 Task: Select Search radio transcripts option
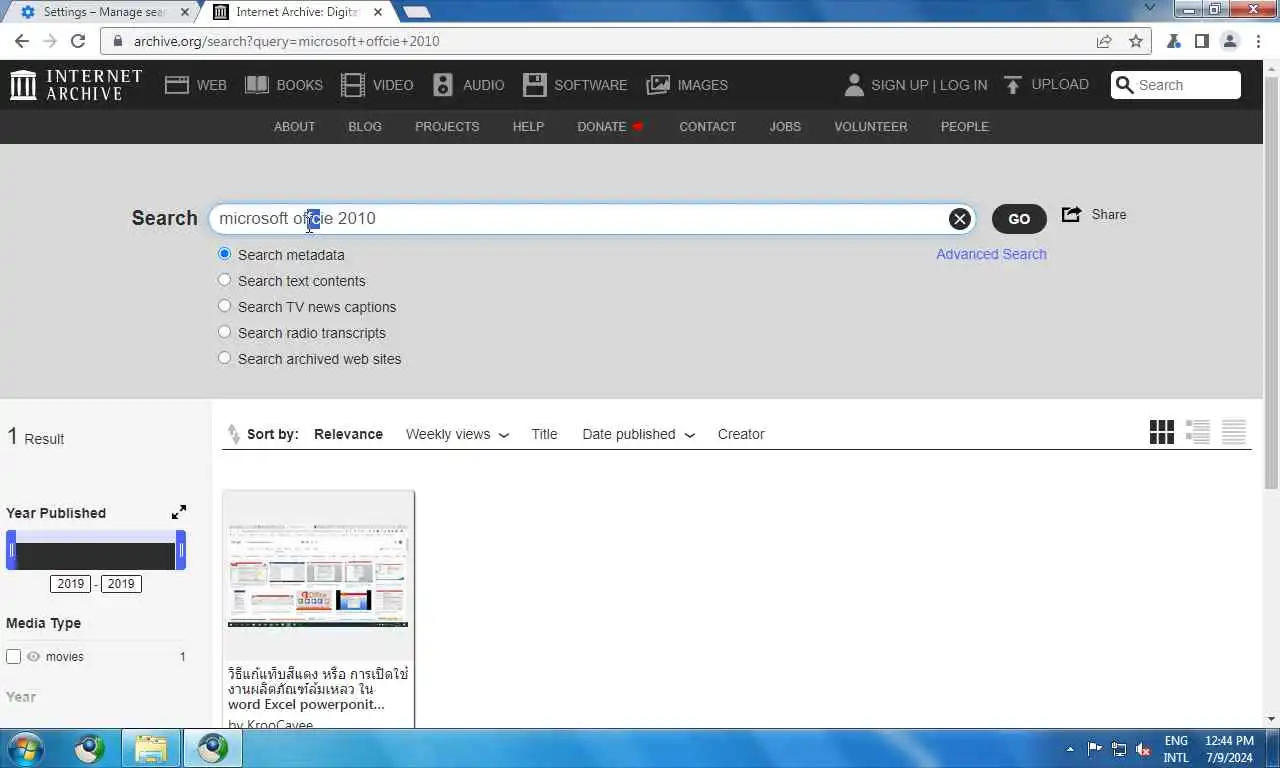pos(224,332)
